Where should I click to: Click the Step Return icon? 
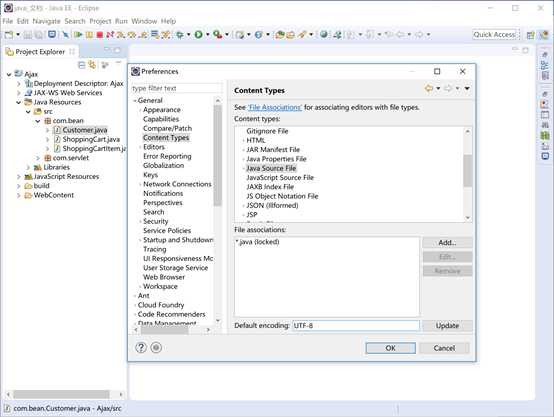pos(143,35)
